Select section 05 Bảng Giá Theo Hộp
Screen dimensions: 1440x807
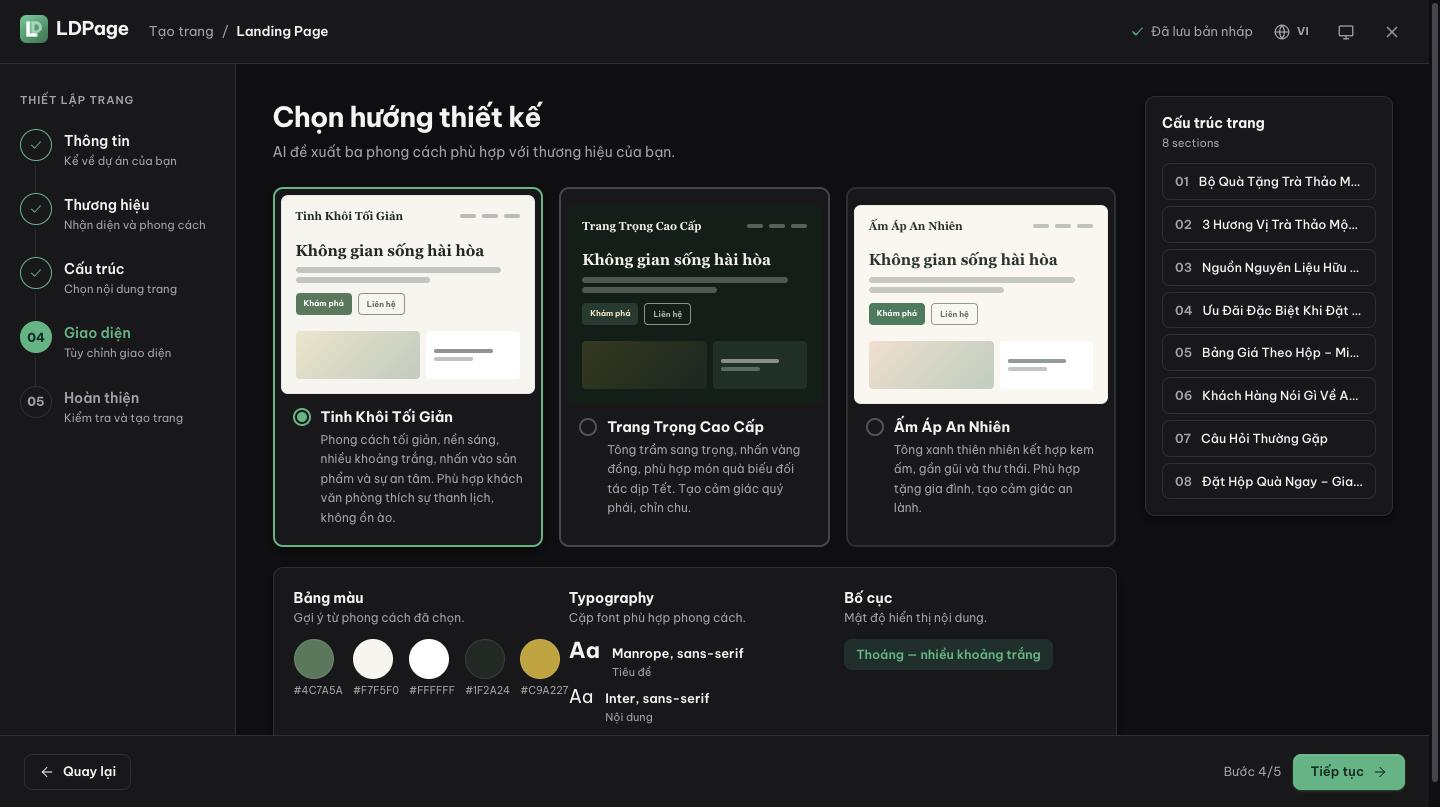[x=1269, y=353]
